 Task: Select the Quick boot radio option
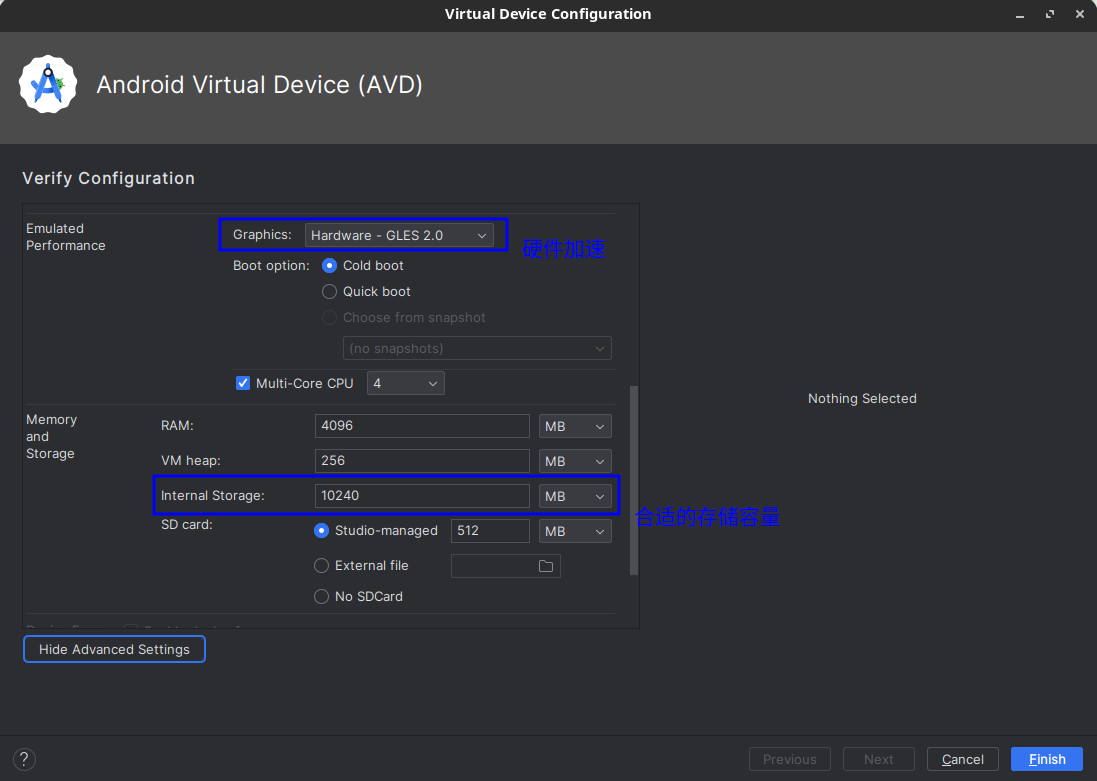tap(330, 292)
